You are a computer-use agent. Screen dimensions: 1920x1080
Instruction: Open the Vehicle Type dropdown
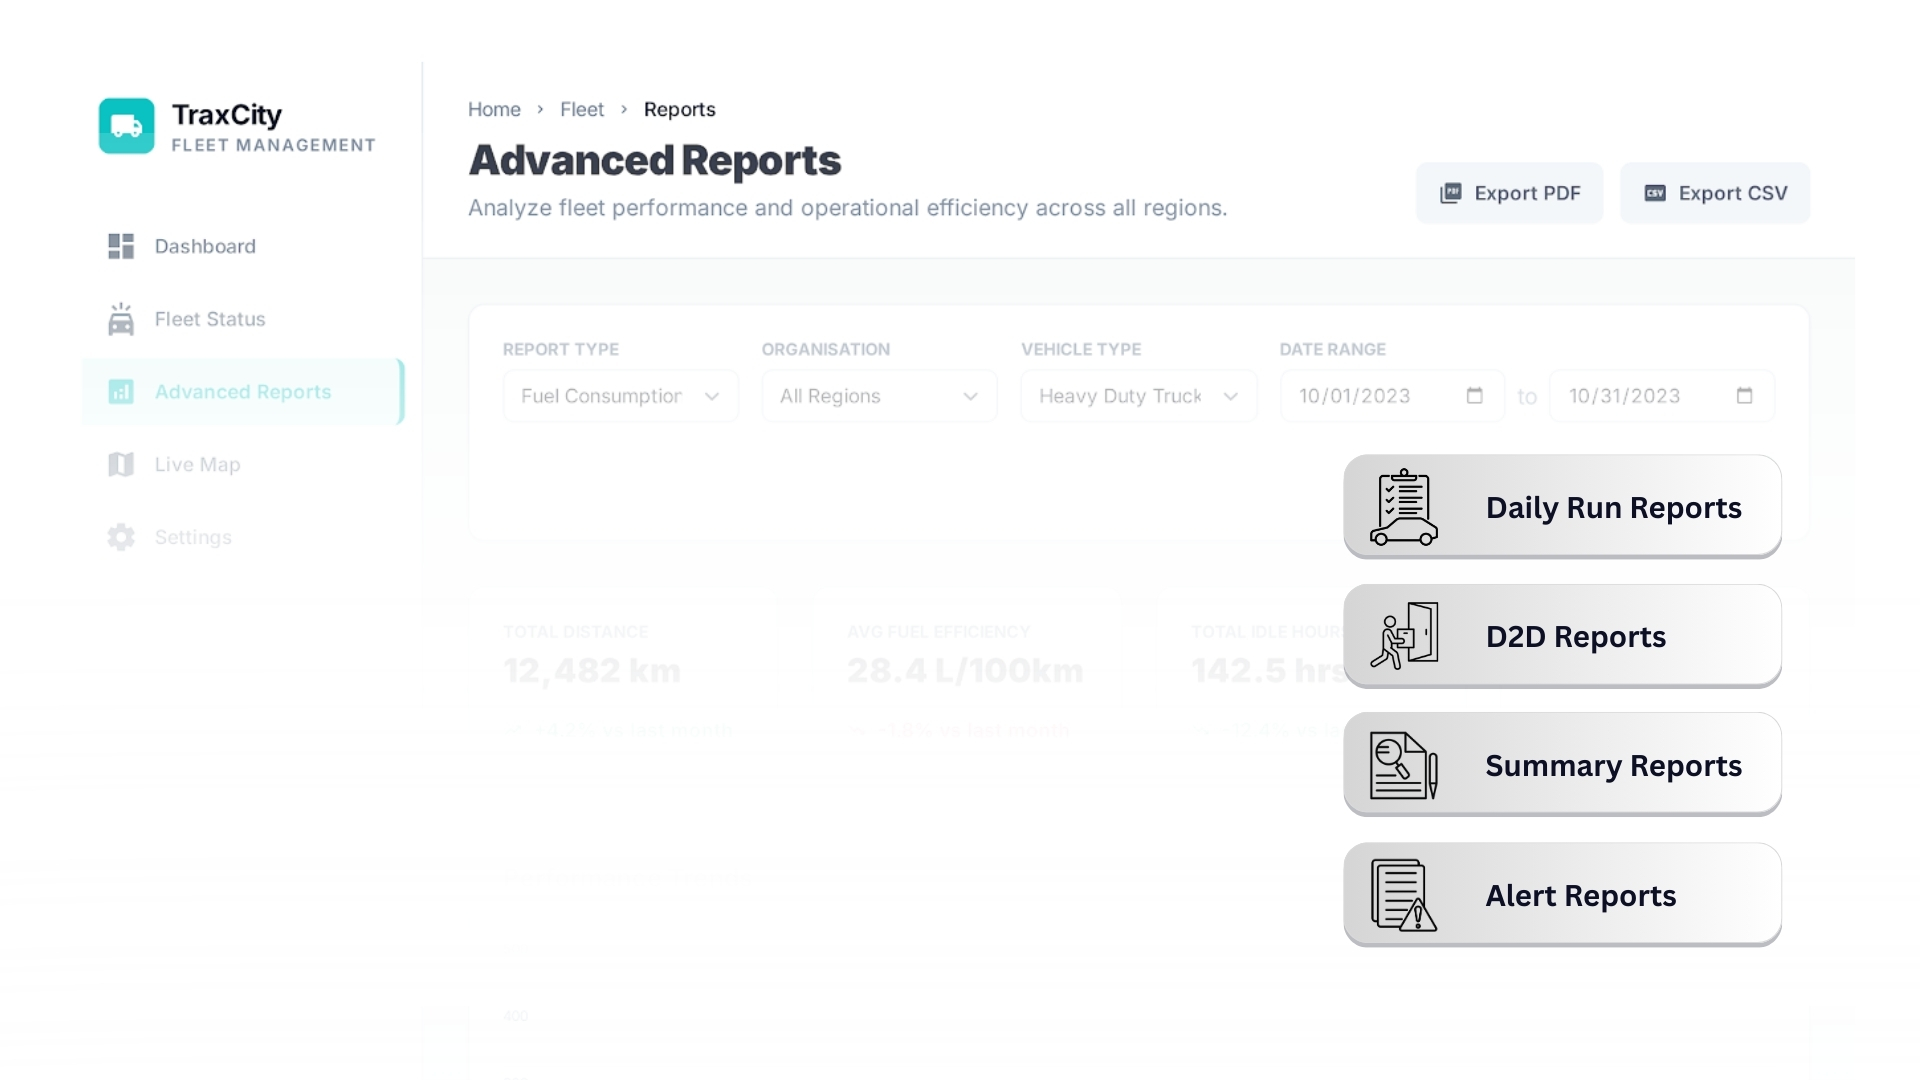click(x=1139, y=396)
